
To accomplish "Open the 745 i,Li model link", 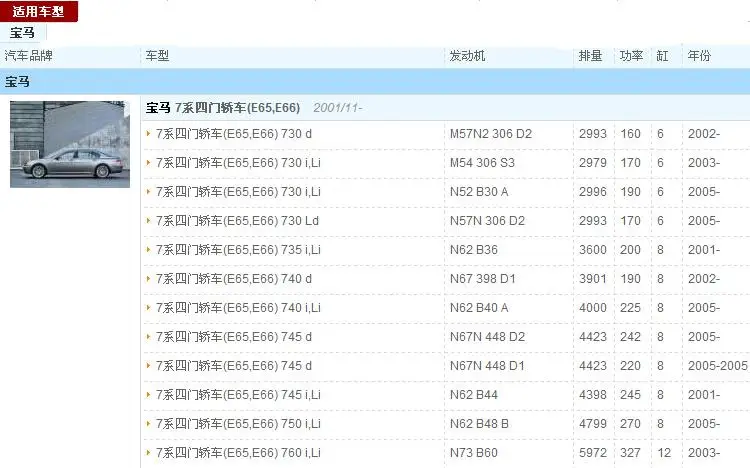I will pyautogui.click(x=238, y=394).
